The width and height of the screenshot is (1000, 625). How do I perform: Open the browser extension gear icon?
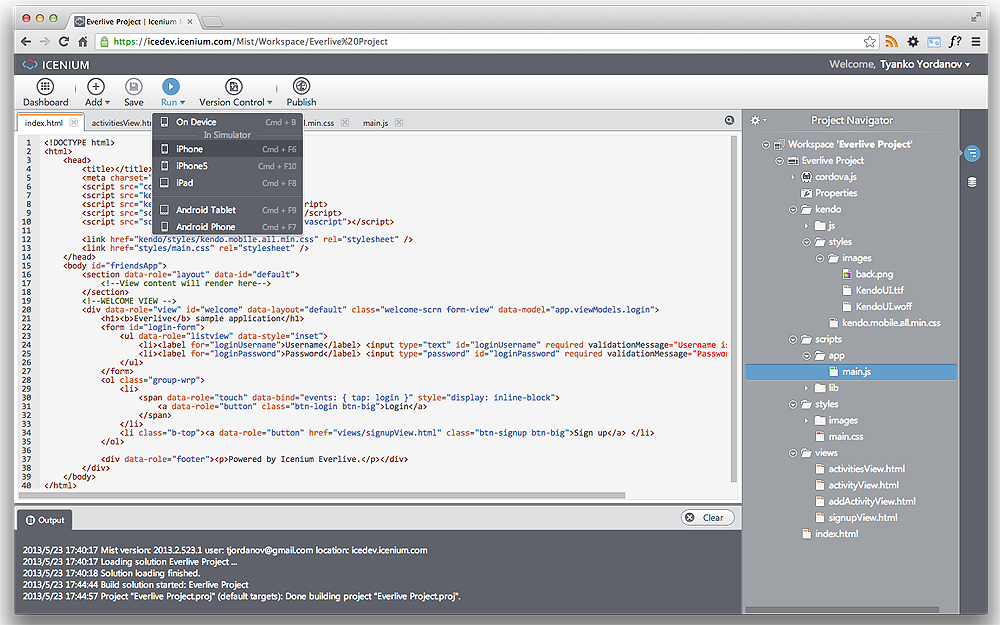pos(913,41)
